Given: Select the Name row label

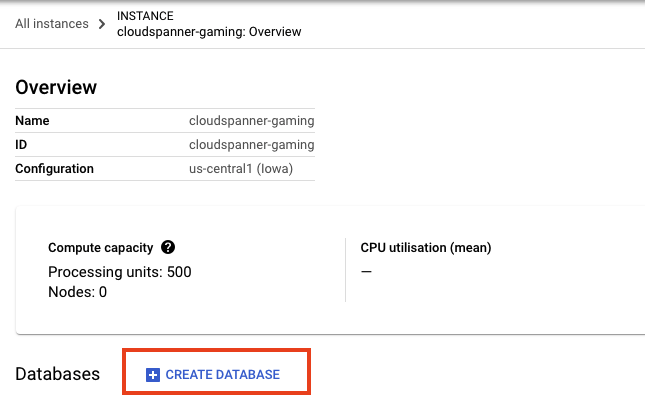Looking at the screenshot, I should pos(32,121).
